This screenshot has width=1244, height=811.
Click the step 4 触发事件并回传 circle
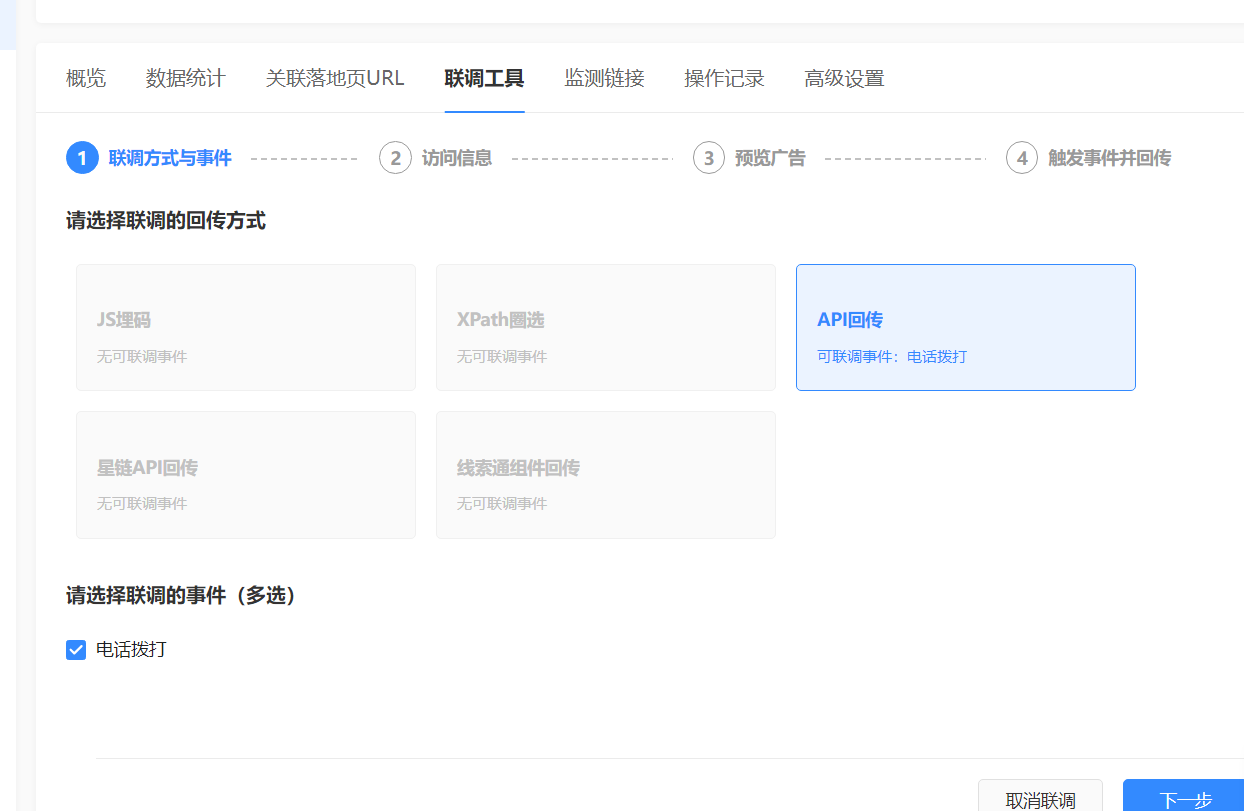click(1022, 158)
